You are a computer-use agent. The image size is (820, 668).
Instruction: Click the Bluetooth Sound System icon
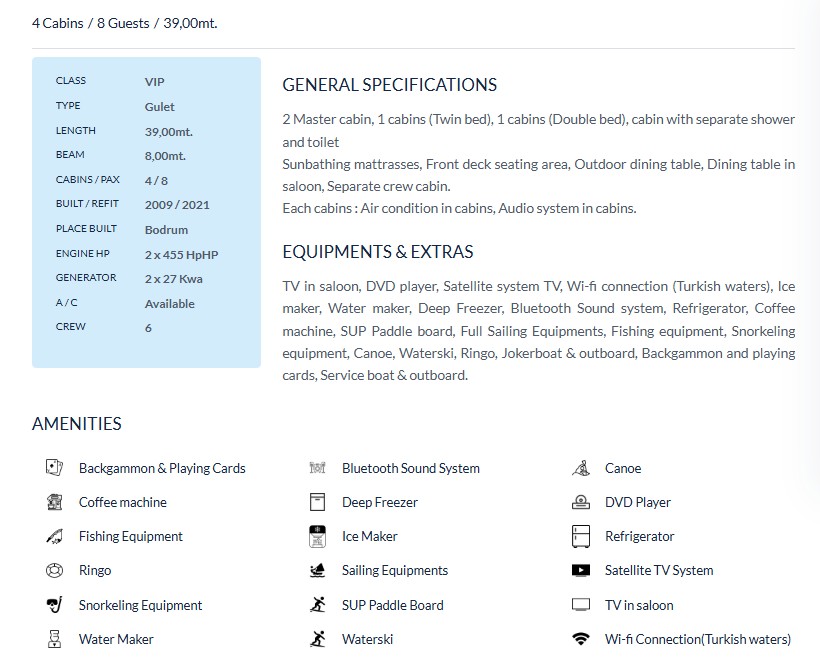coord(318,467)
